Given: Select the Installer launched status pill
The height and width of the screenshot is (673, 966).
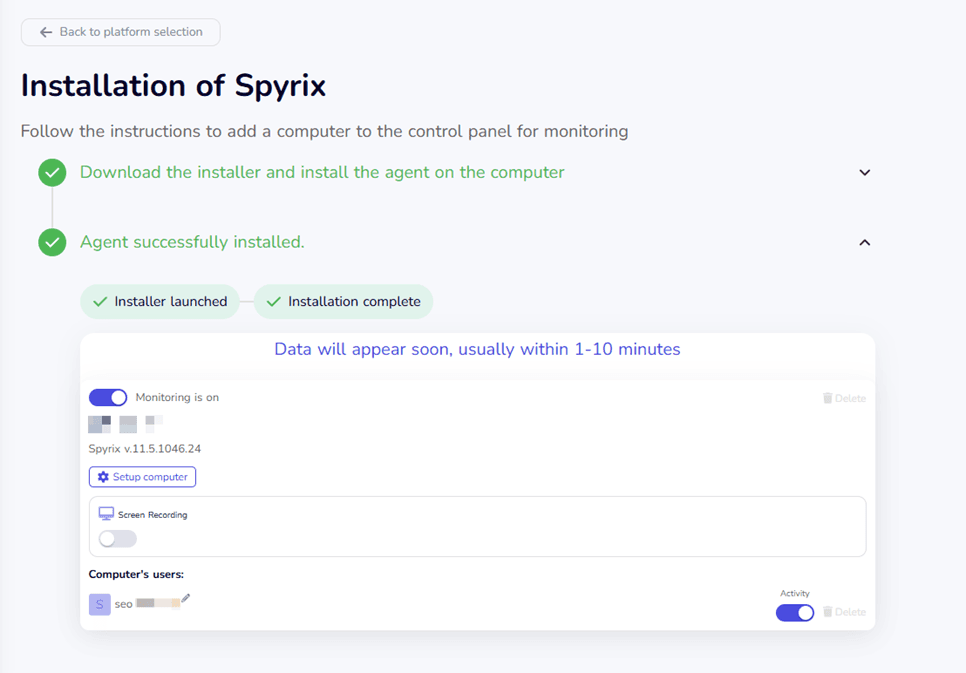Looking at the screenshot, I should (160, 301).
